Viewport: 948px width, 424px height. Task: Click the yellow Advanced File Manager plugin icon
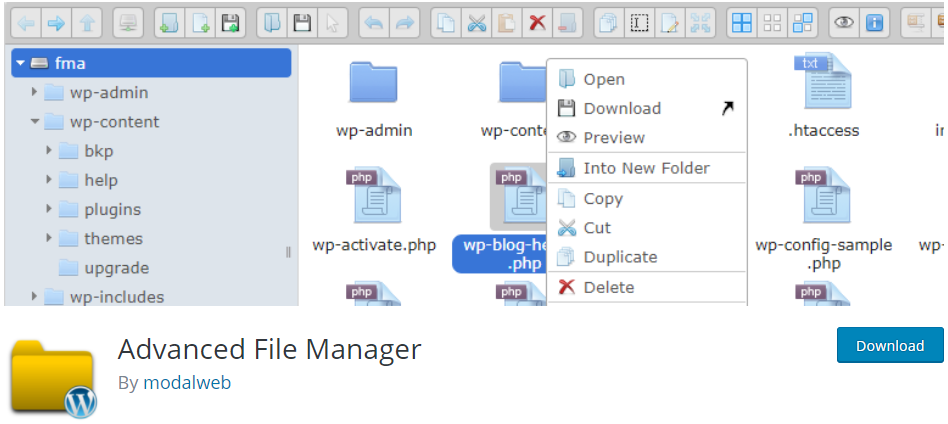coord(53,379)
